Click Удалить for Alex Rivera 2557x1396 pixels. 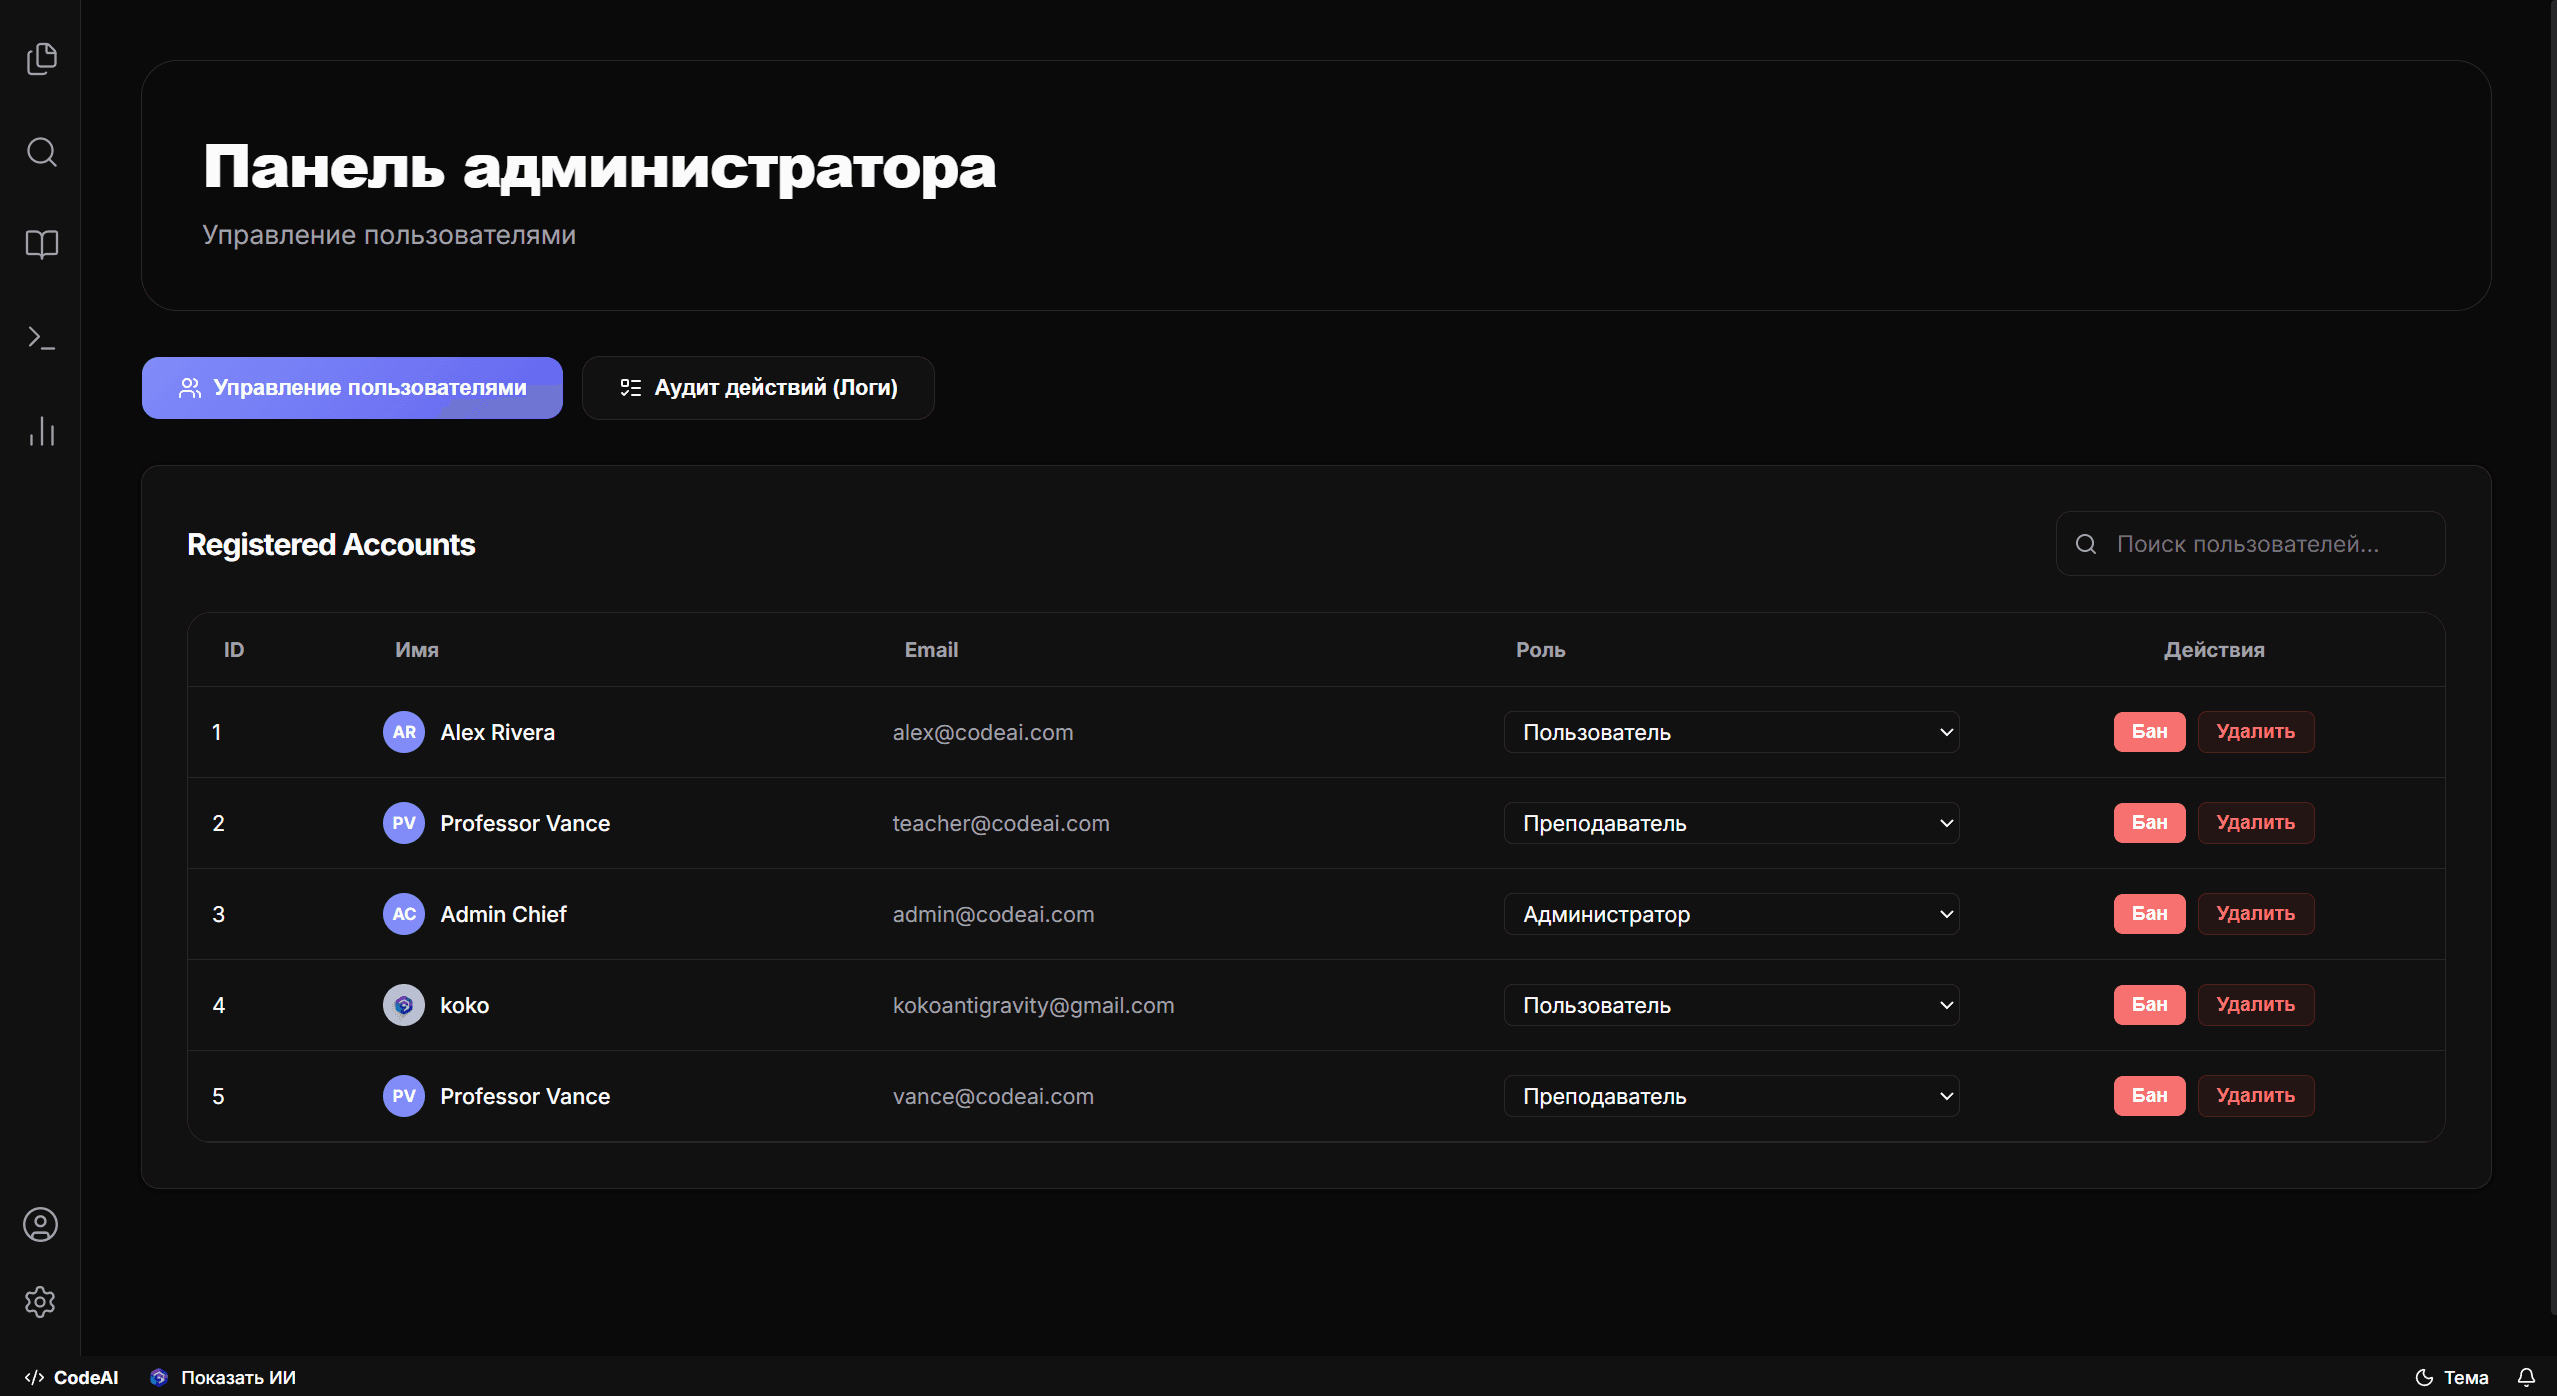tap(2255, 732)
